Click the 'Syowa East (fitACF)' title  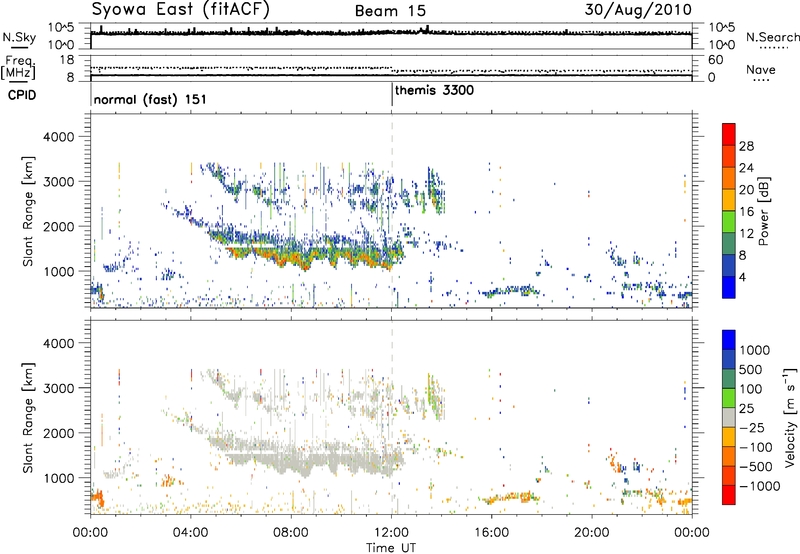pos(180,9)
